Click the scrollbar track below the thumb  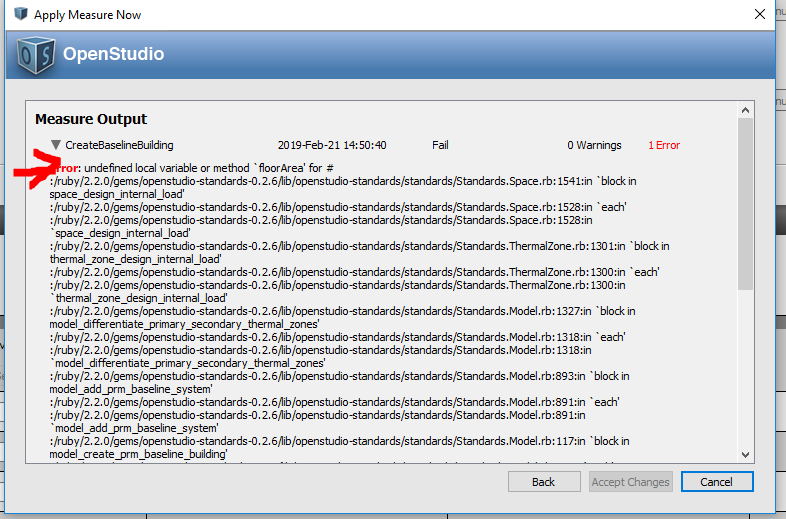pyautogui.click(x=745, y=368)
